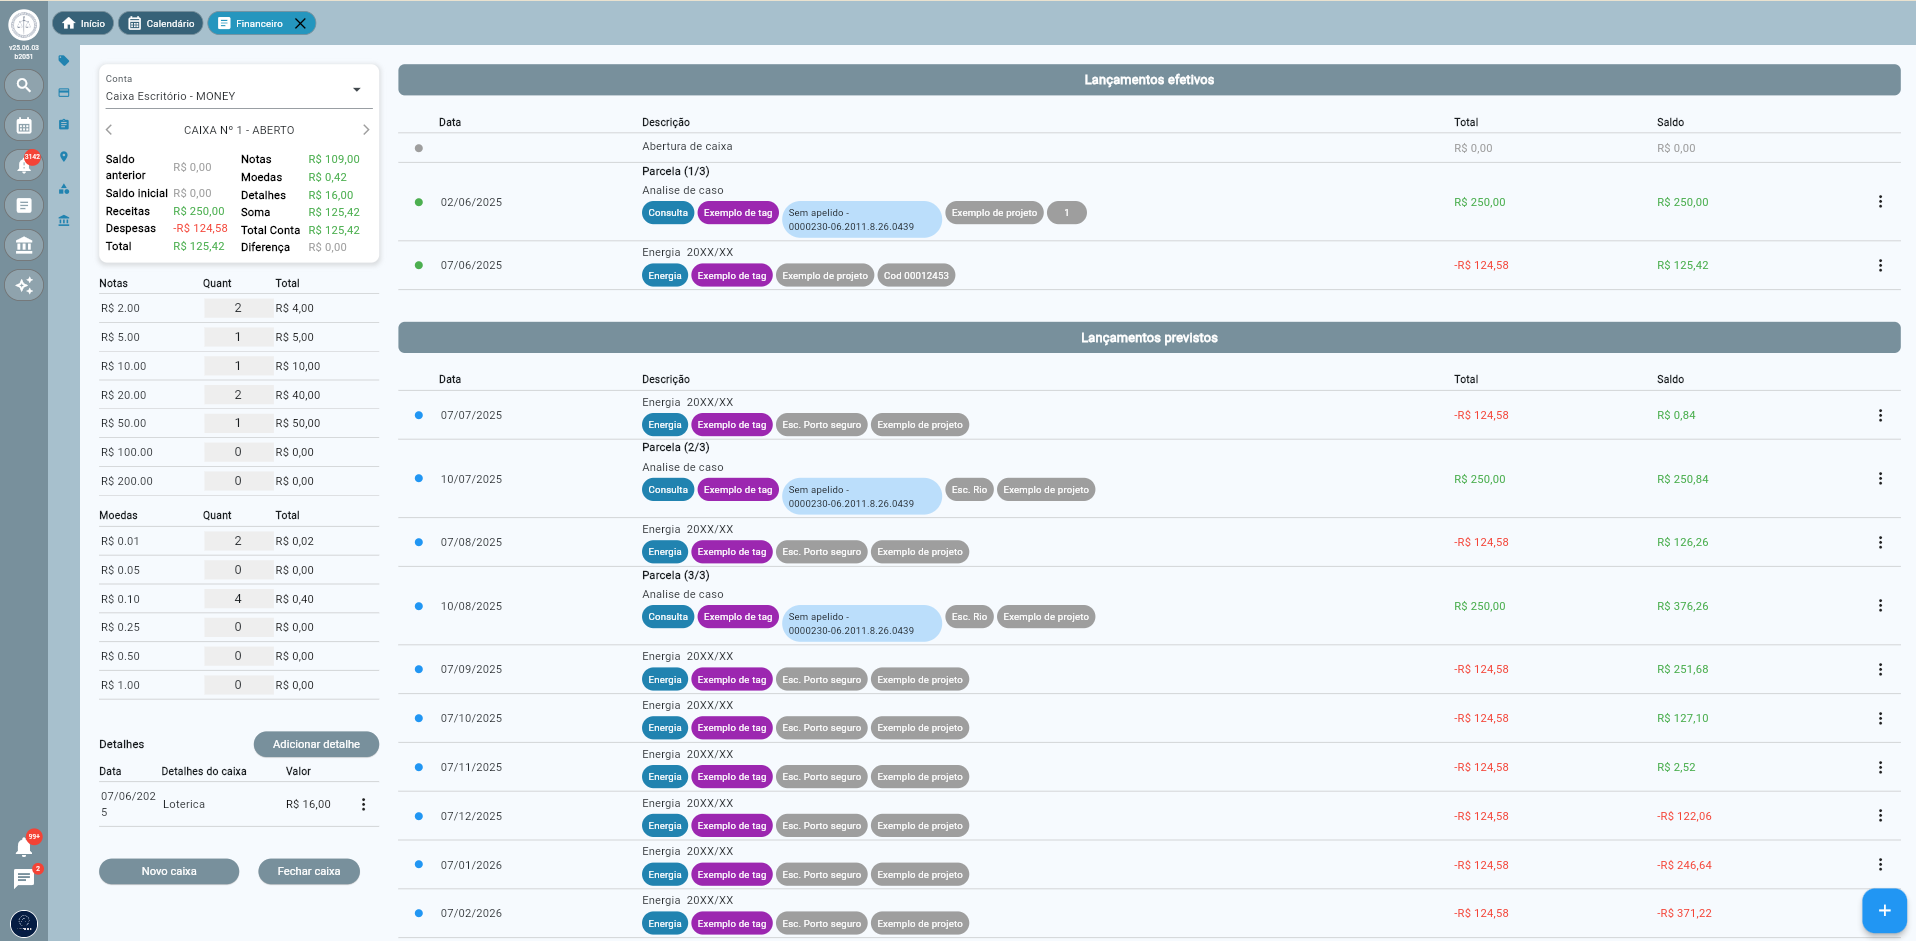Open the search icon in left sidebar
The width and height of the screenshot is (1916, 941).
tap(24, 86)
